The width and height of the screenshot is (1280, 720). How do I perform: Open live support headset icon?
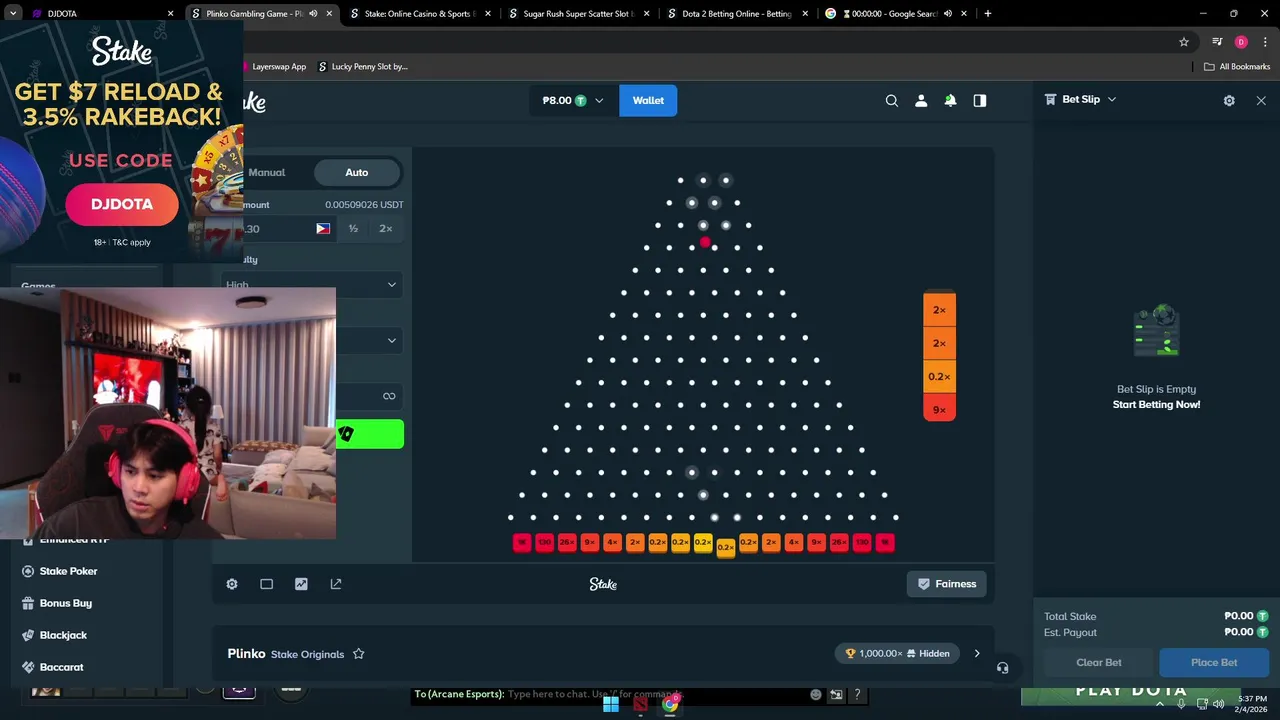point(1002,668)
